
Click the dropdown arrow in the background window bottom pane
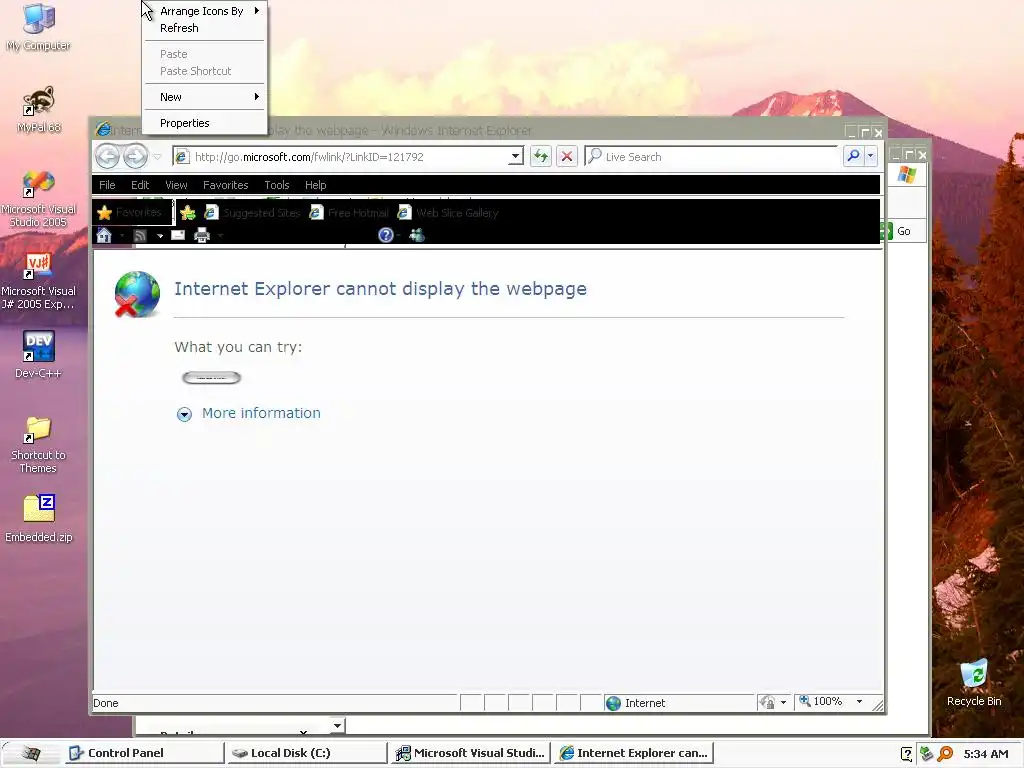pos(337,725)
